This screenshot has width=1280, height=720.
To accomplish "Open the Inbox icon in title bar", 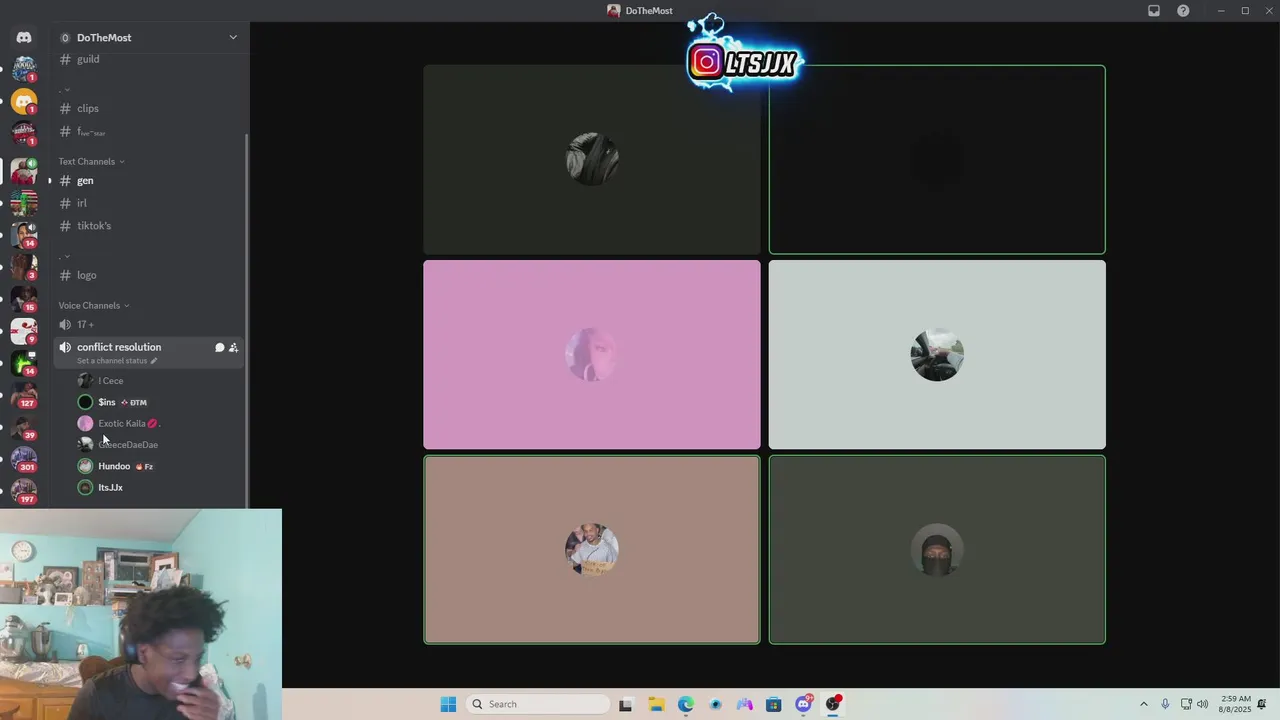I will [1154, 11].
